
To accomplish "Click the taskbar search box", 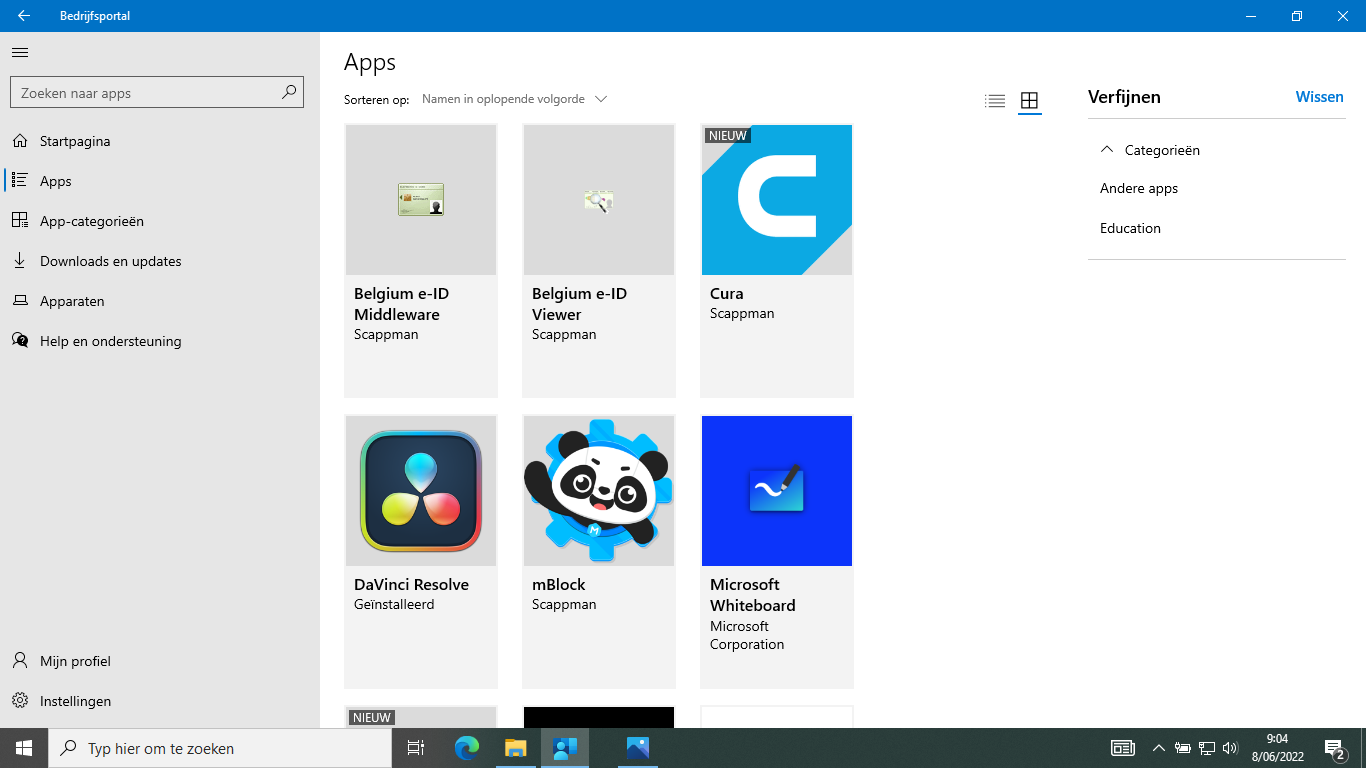I will pyautogui.click(x=220, y=748).
